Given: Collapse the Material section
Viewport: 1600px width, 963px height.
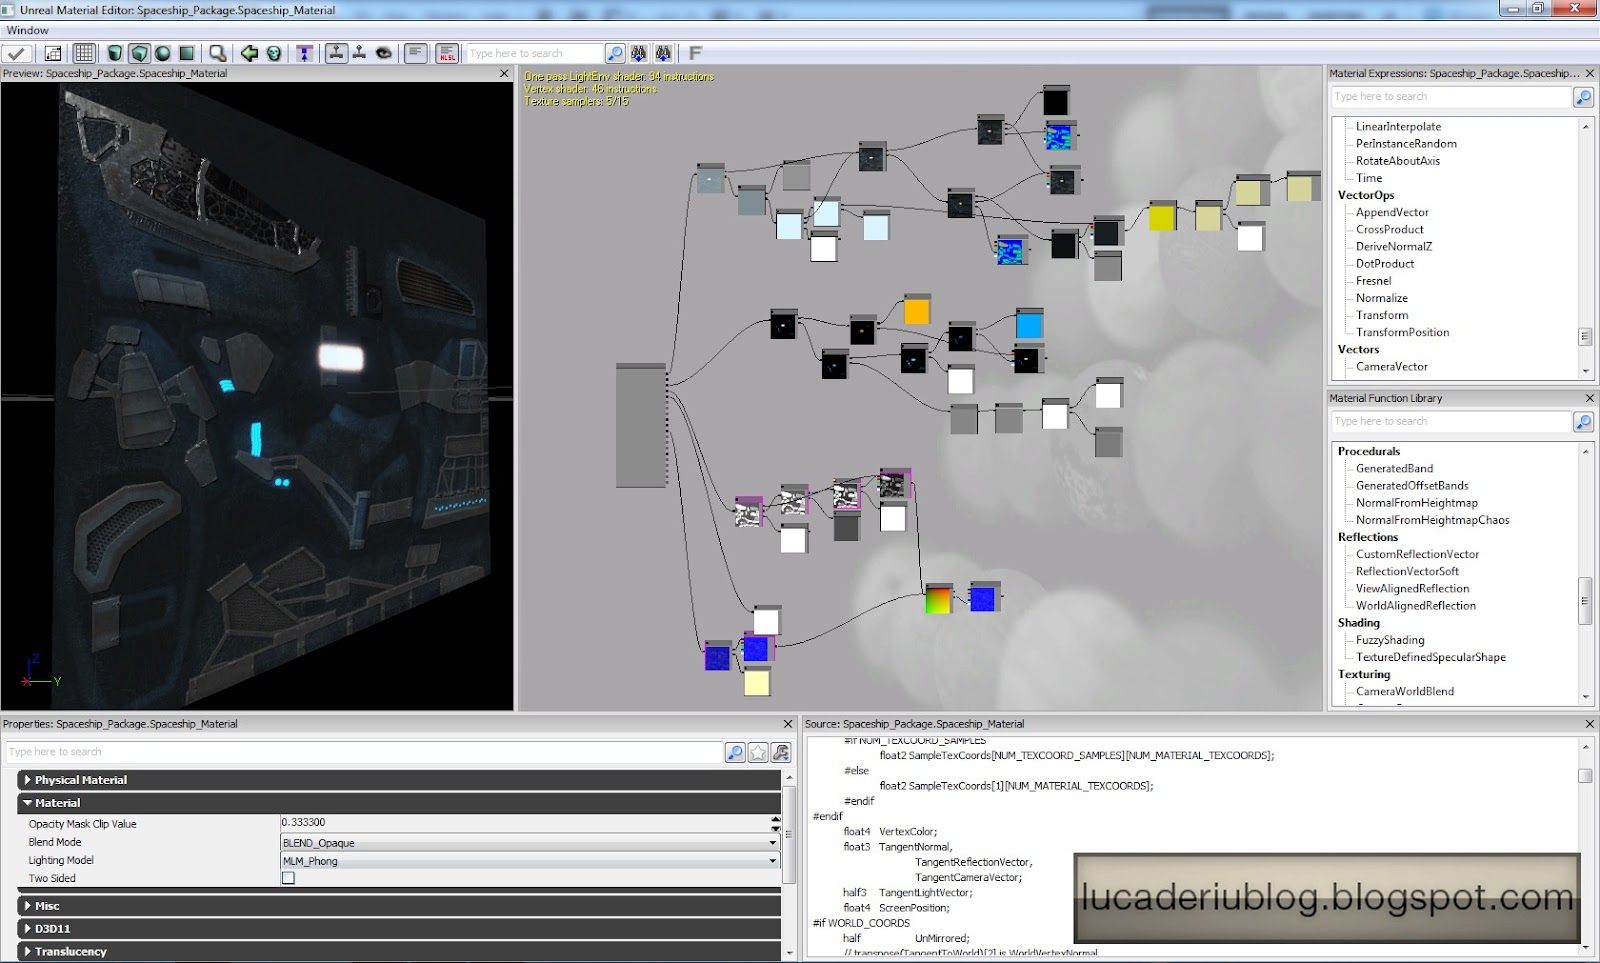Looking at the screenshot, I should point(399,803).
